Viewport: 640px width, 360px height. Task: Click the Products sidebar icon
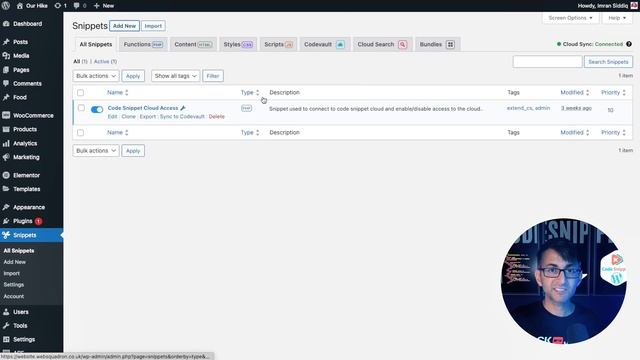click(x=6, y=129)
